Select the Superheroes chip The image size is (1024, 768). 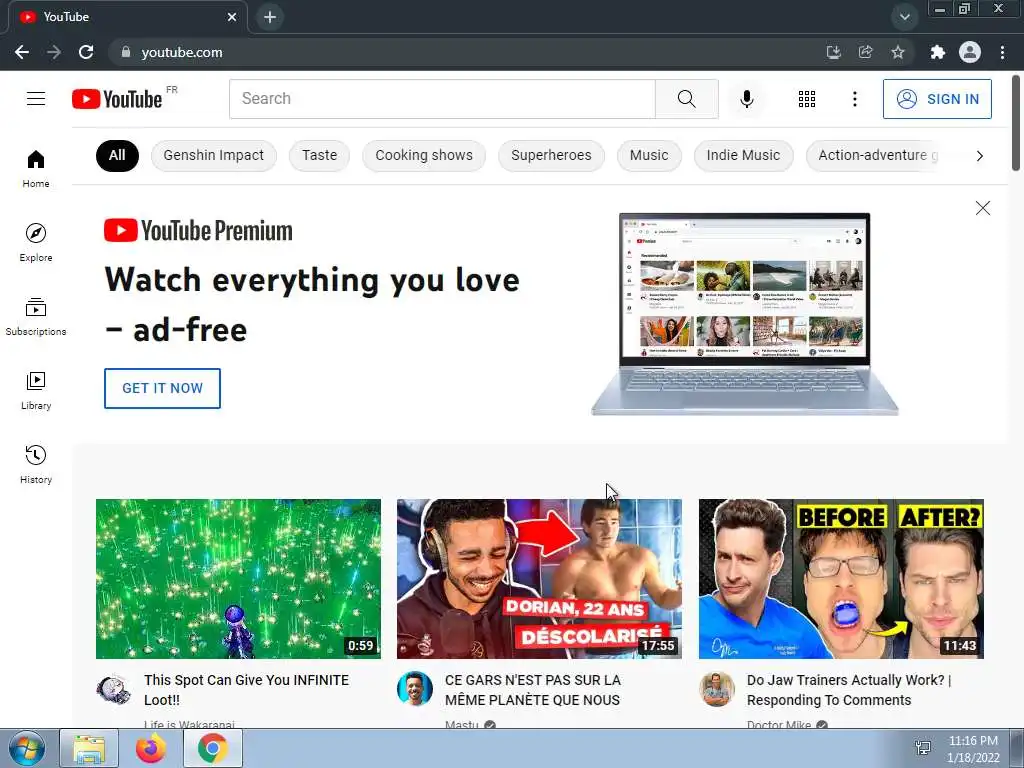click(x=551, y=155)
